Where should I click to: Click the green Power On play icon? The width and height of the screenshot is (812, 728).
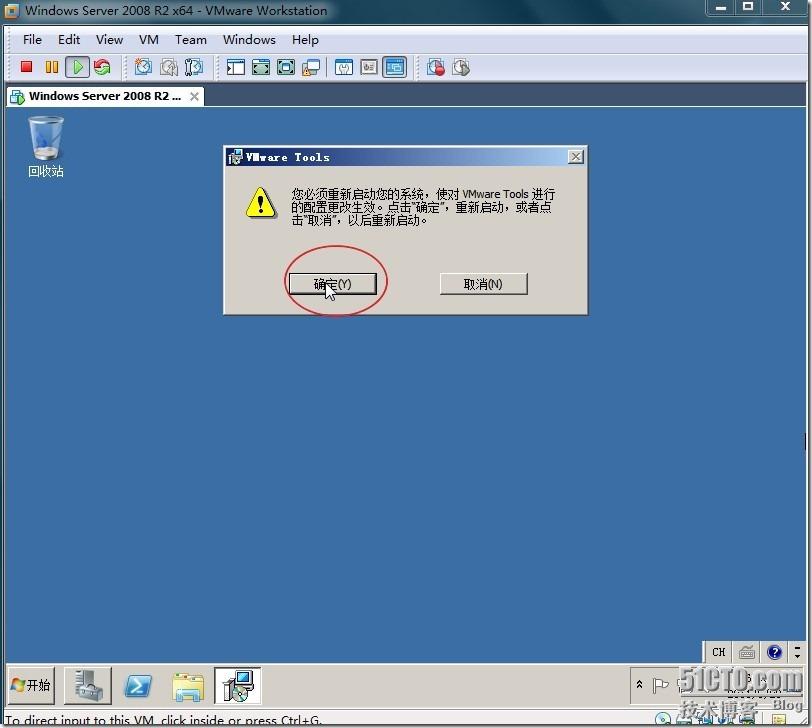[77, 67]
